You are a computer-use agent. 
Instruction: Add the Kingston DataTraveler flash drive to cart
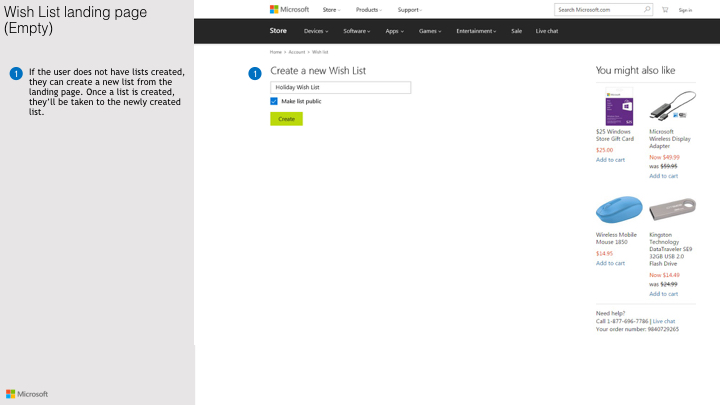pos(664,294)
